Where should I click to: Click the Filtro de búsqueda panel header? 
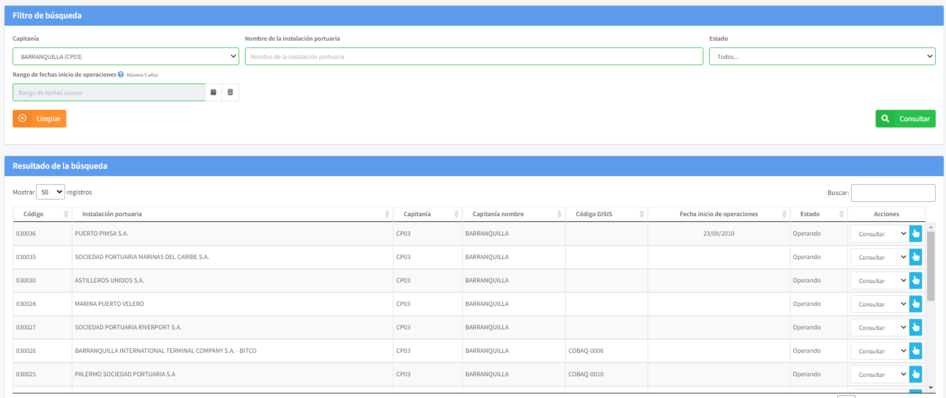(x=474, y=16)
